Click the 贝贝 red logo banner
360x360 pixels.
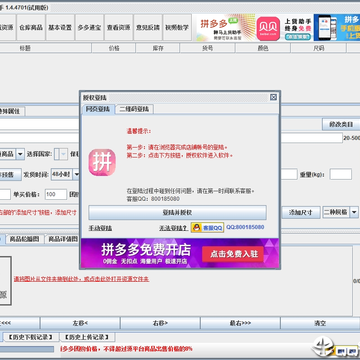[284, 28]
